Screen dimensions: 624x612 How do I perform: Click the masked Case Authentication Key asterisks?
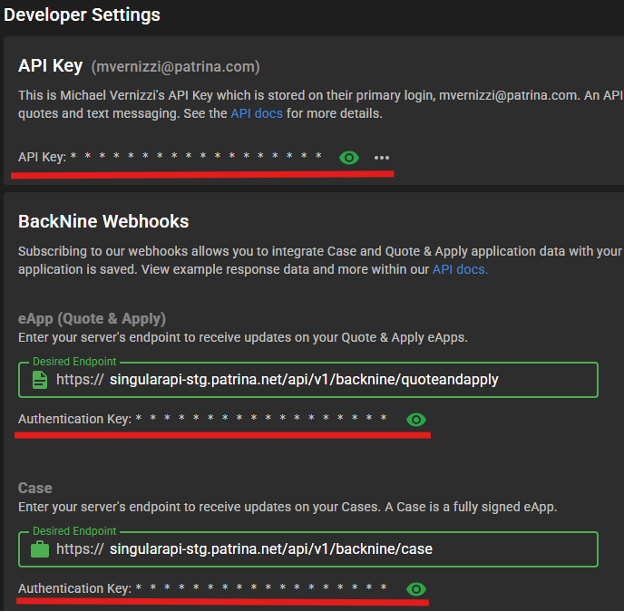click(261, 587)
